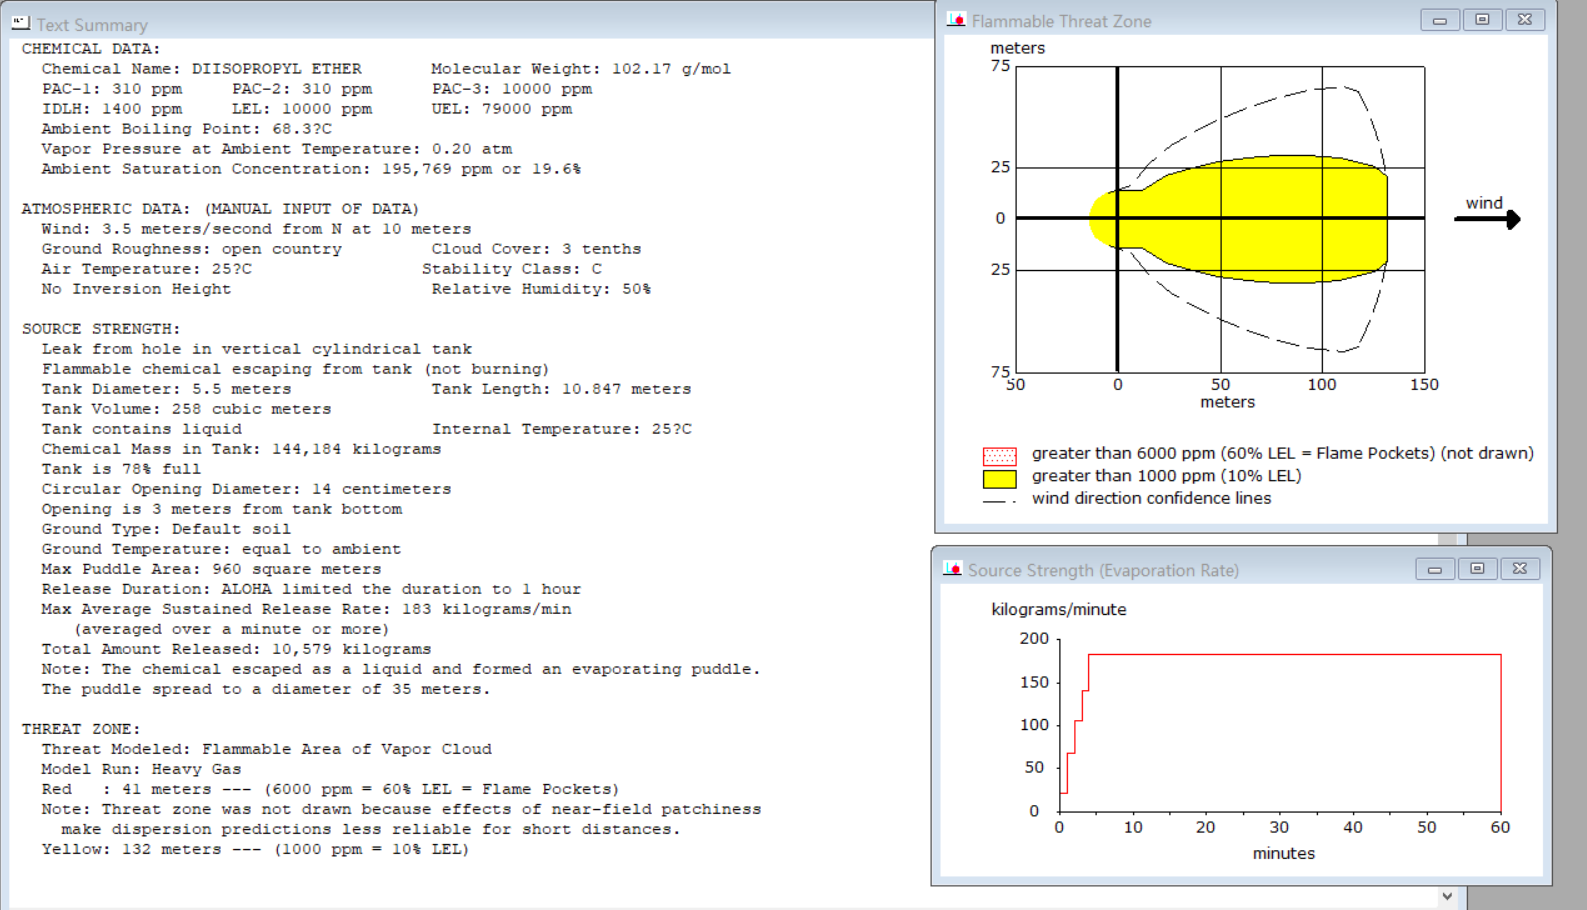
Task: Click the PAC-3: 10000 ppm value
Action: 512,89
